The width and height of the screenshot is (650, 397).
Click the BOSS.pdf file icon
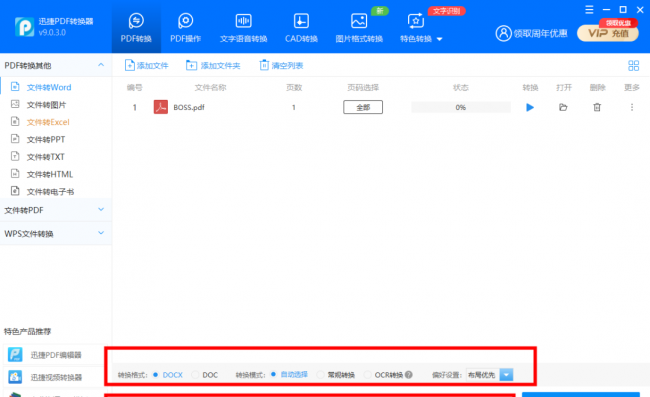coord(160,107)
